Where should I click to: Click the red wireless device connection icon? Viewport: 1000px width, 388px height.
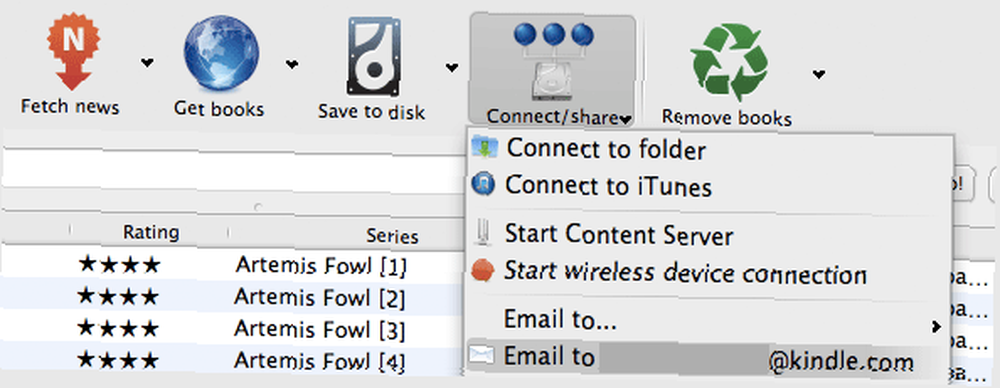(483, 271)
